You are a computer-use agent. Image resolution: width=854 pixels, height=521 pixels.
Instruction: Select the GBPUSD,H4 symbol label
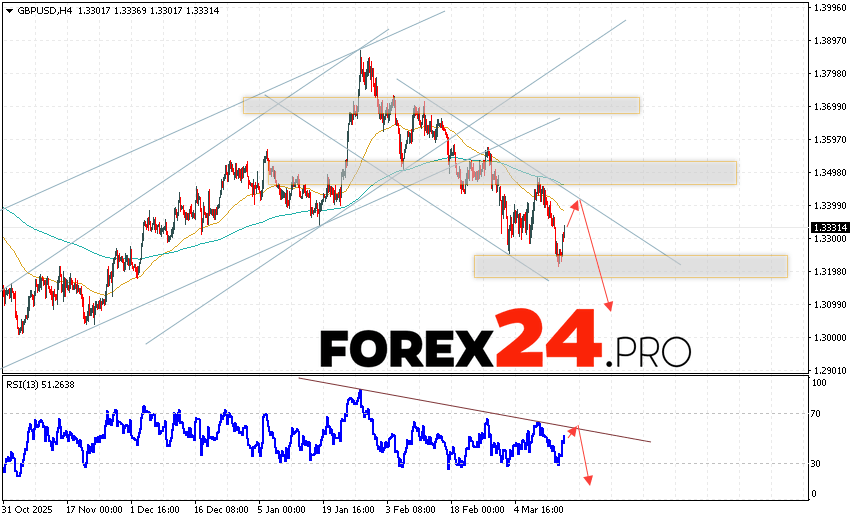point(45,11)
